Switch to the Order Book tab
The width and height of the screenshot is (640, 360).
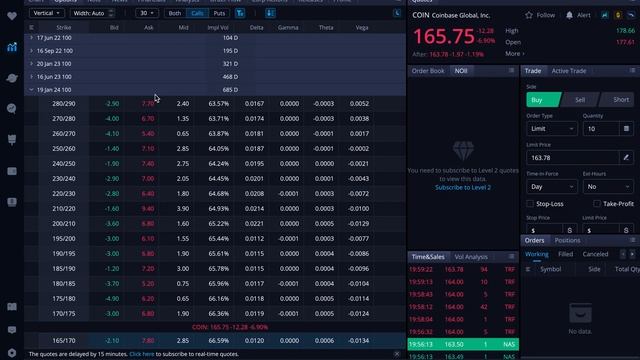(x=428, y=71)
